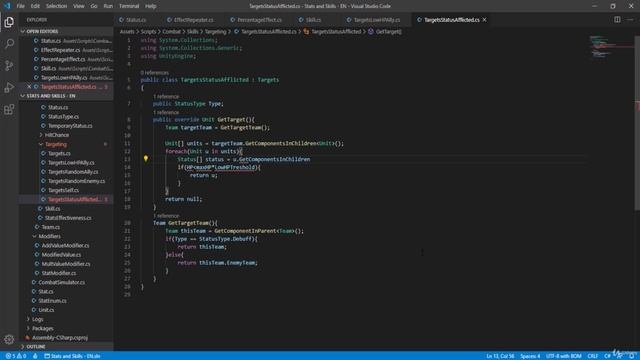Open StatEnum.cs in the explorer

pyautogui.click(x=52, y=300)
